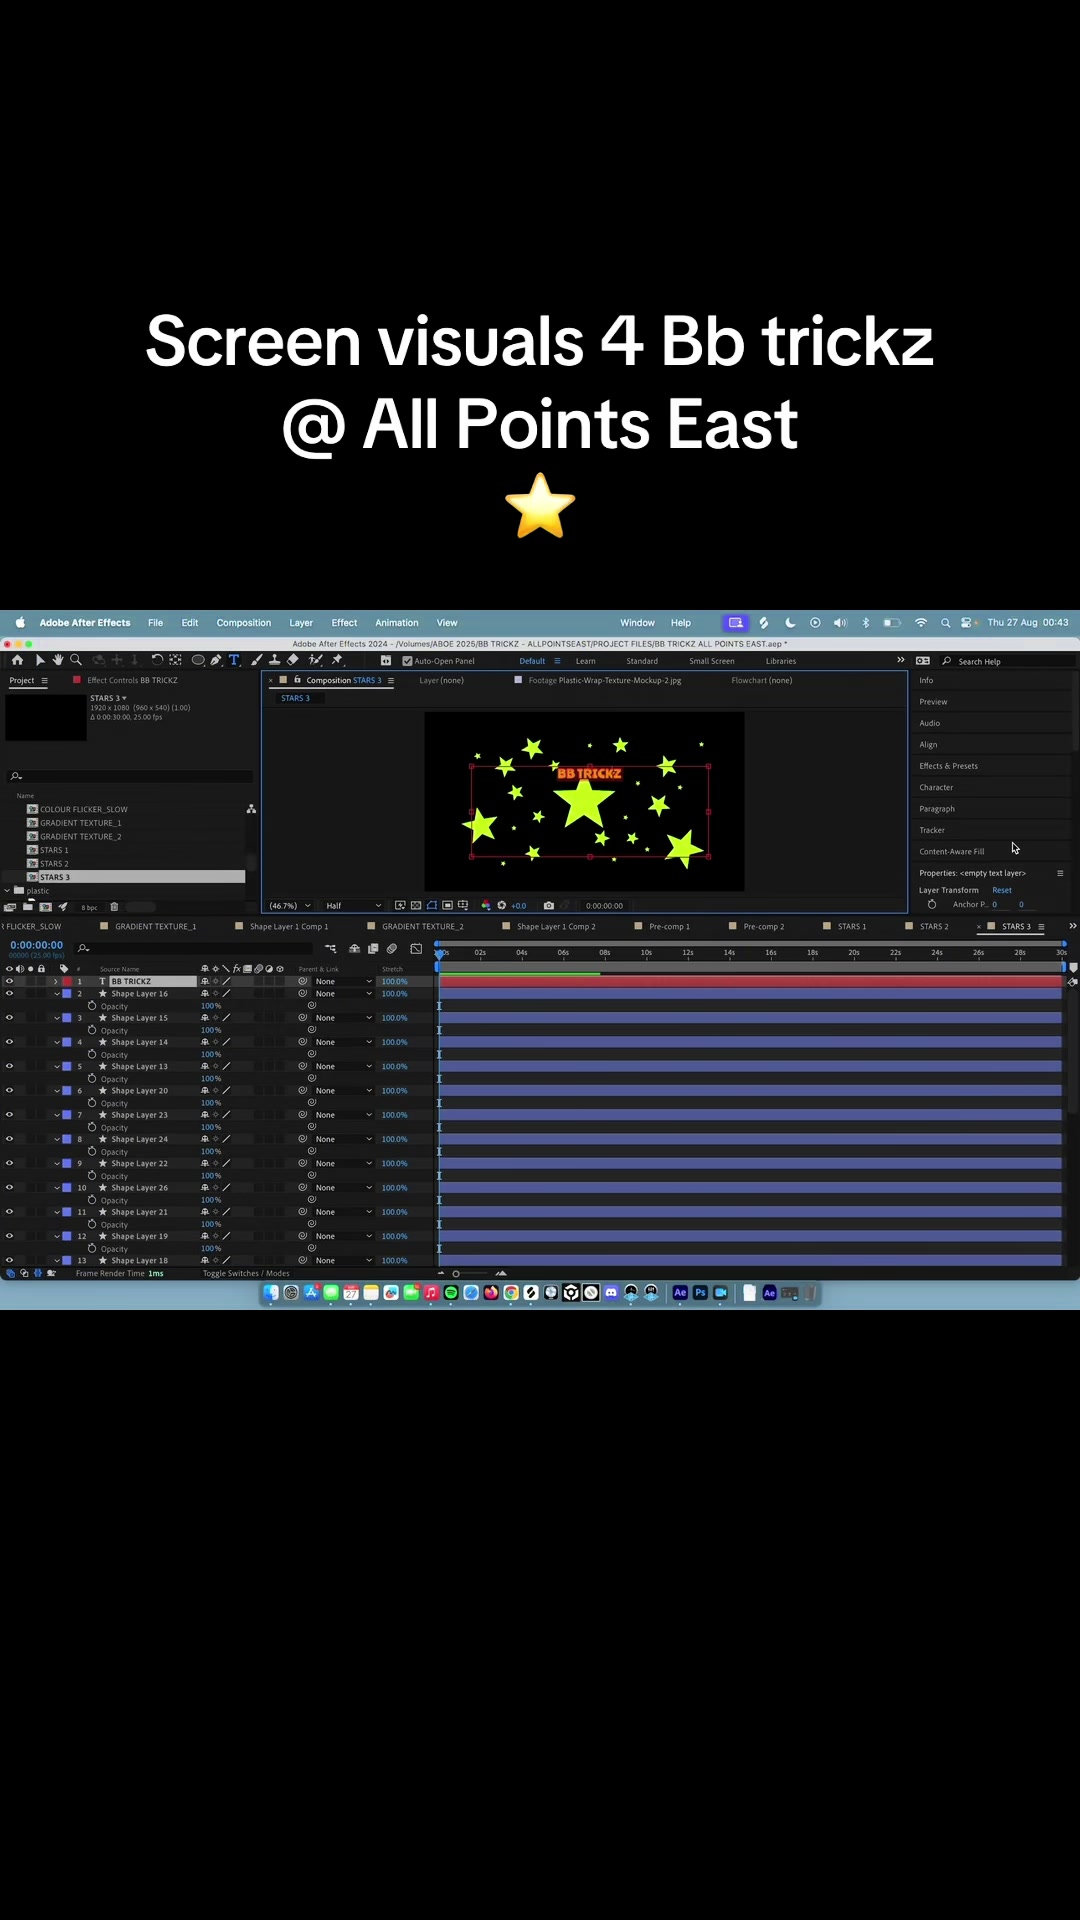Image resolution: width=1080 pixels, height=1920 pixels.
Task: Switch to Standard workspace
Action: point(642,661)
